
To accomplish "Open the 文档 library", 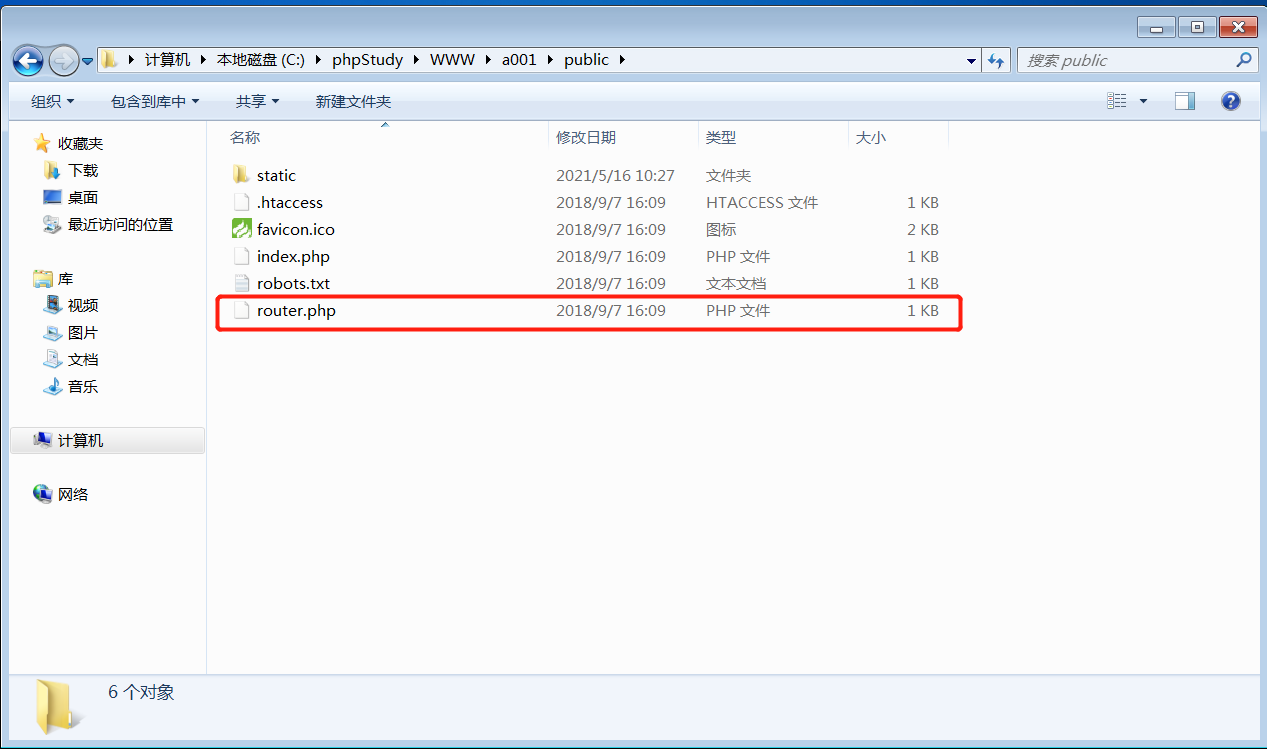I will point(83,359).
